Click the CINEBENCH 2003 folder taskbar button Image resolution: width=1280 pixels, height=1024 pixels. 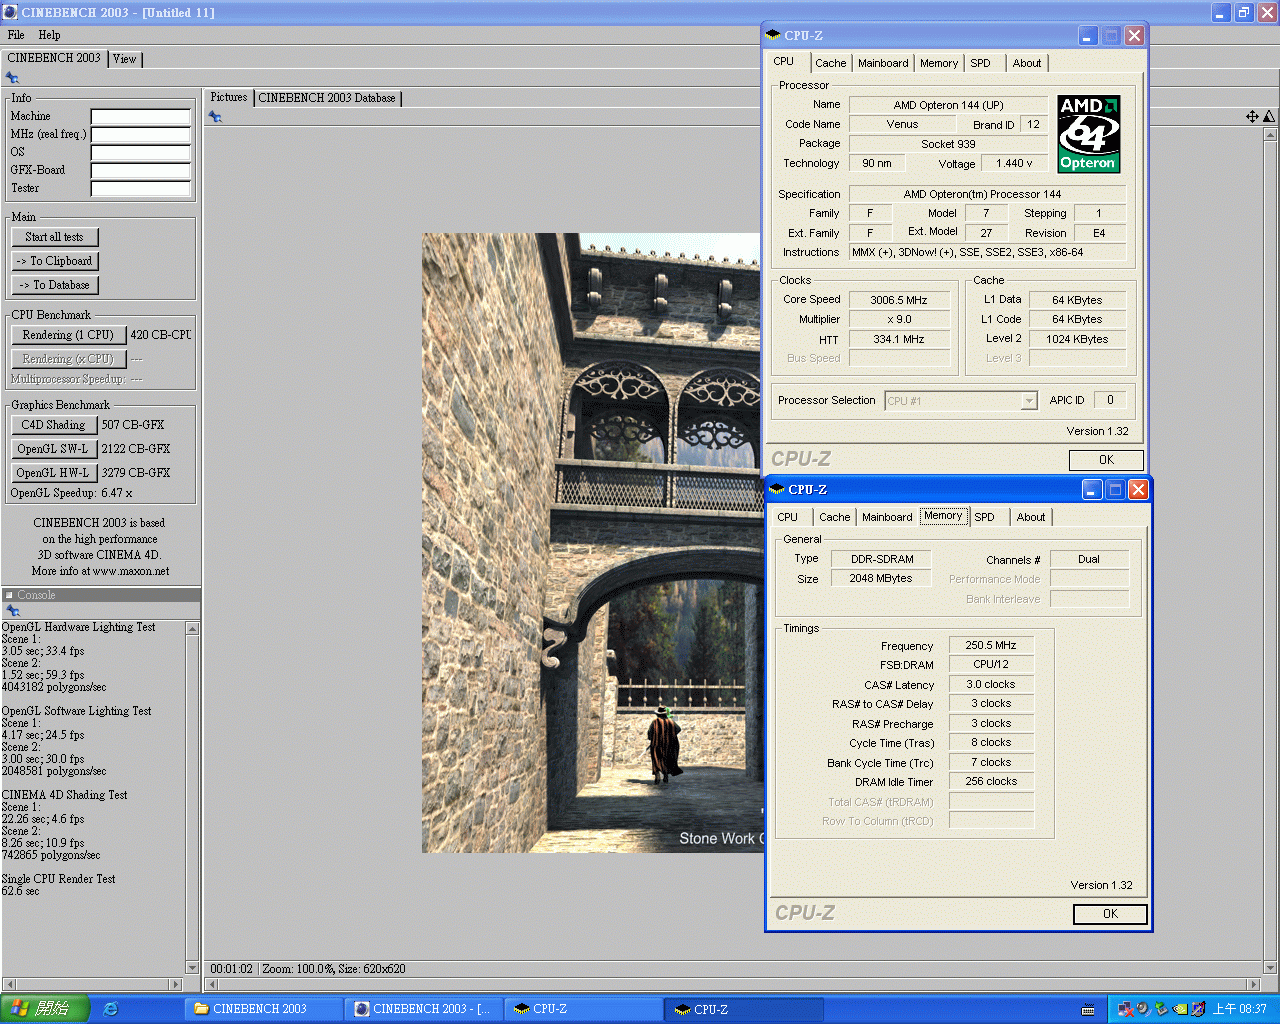(264, 1009)
